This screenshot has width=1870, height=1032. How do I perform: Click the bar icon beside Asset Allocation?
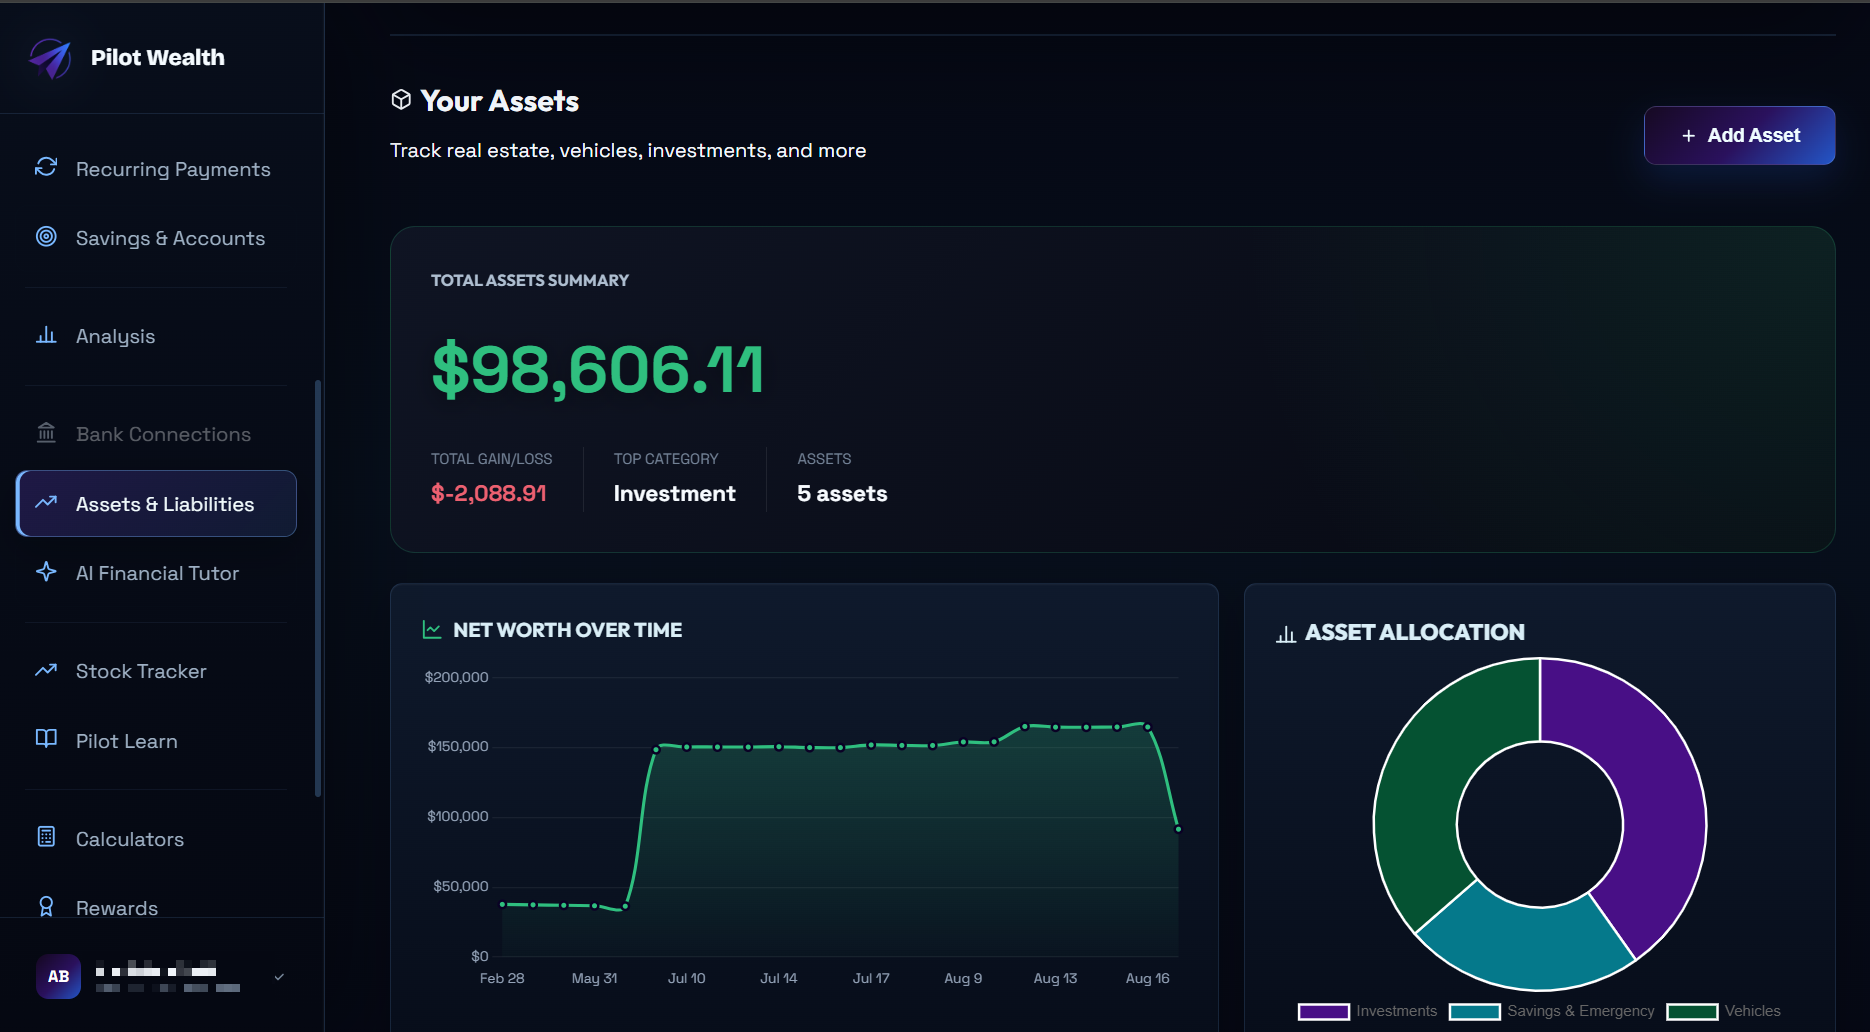(x=1286, y=633)
